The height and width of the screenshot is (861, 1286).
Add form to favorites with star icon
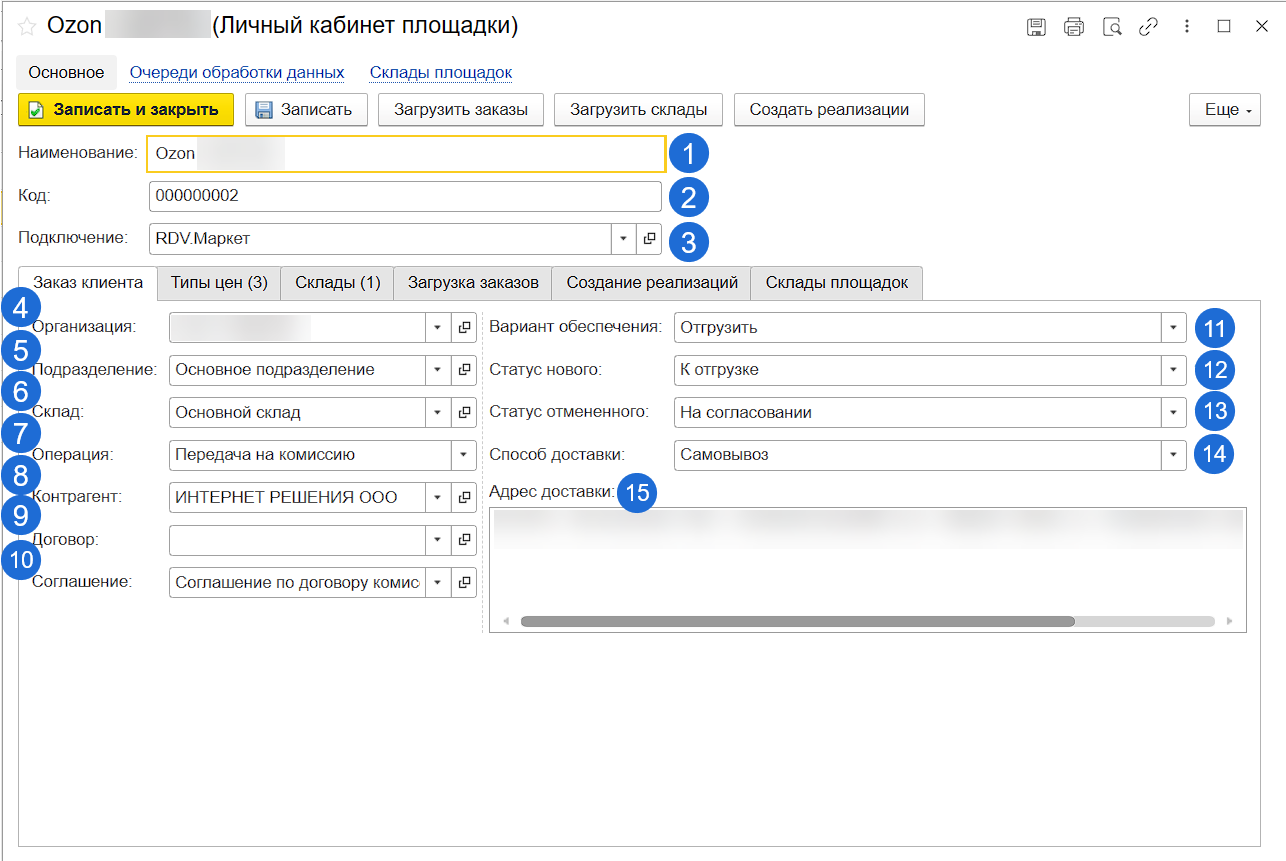(x=27, y=27)
